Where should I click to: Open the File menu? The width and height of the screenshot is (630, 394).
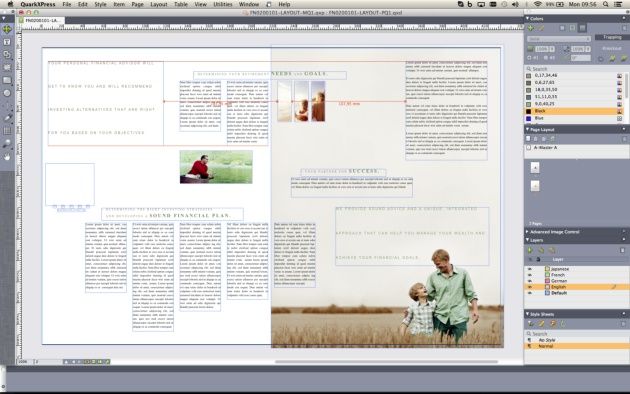point(67,4)
